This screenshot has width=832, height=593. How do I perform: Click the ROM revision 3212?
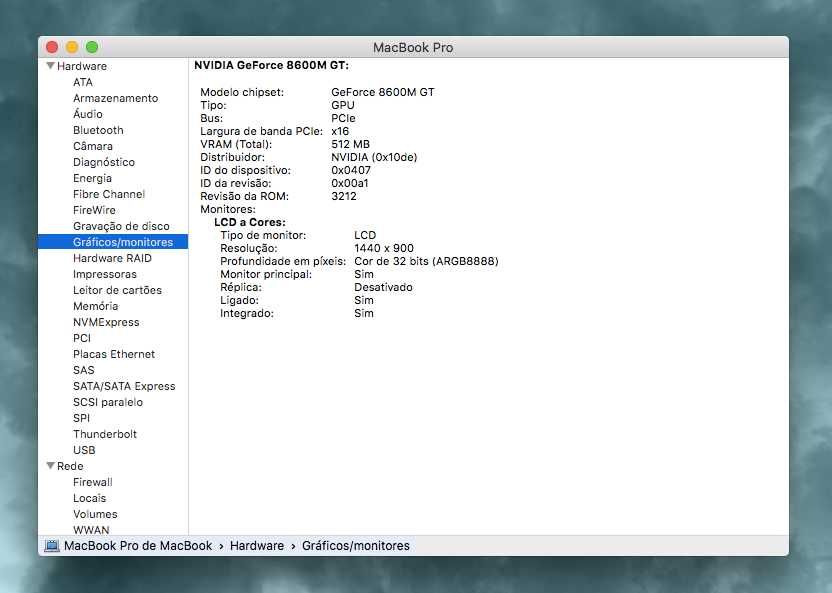pos(344,196)
